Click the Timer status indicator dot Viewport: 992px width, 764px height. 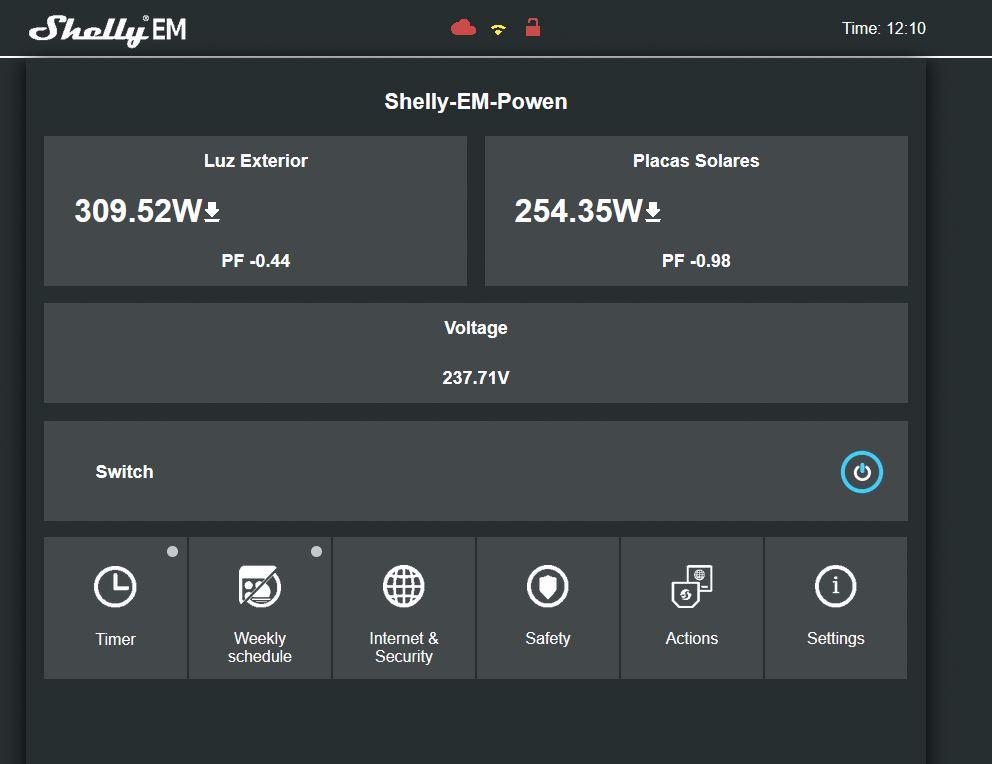tap(173, 551)
